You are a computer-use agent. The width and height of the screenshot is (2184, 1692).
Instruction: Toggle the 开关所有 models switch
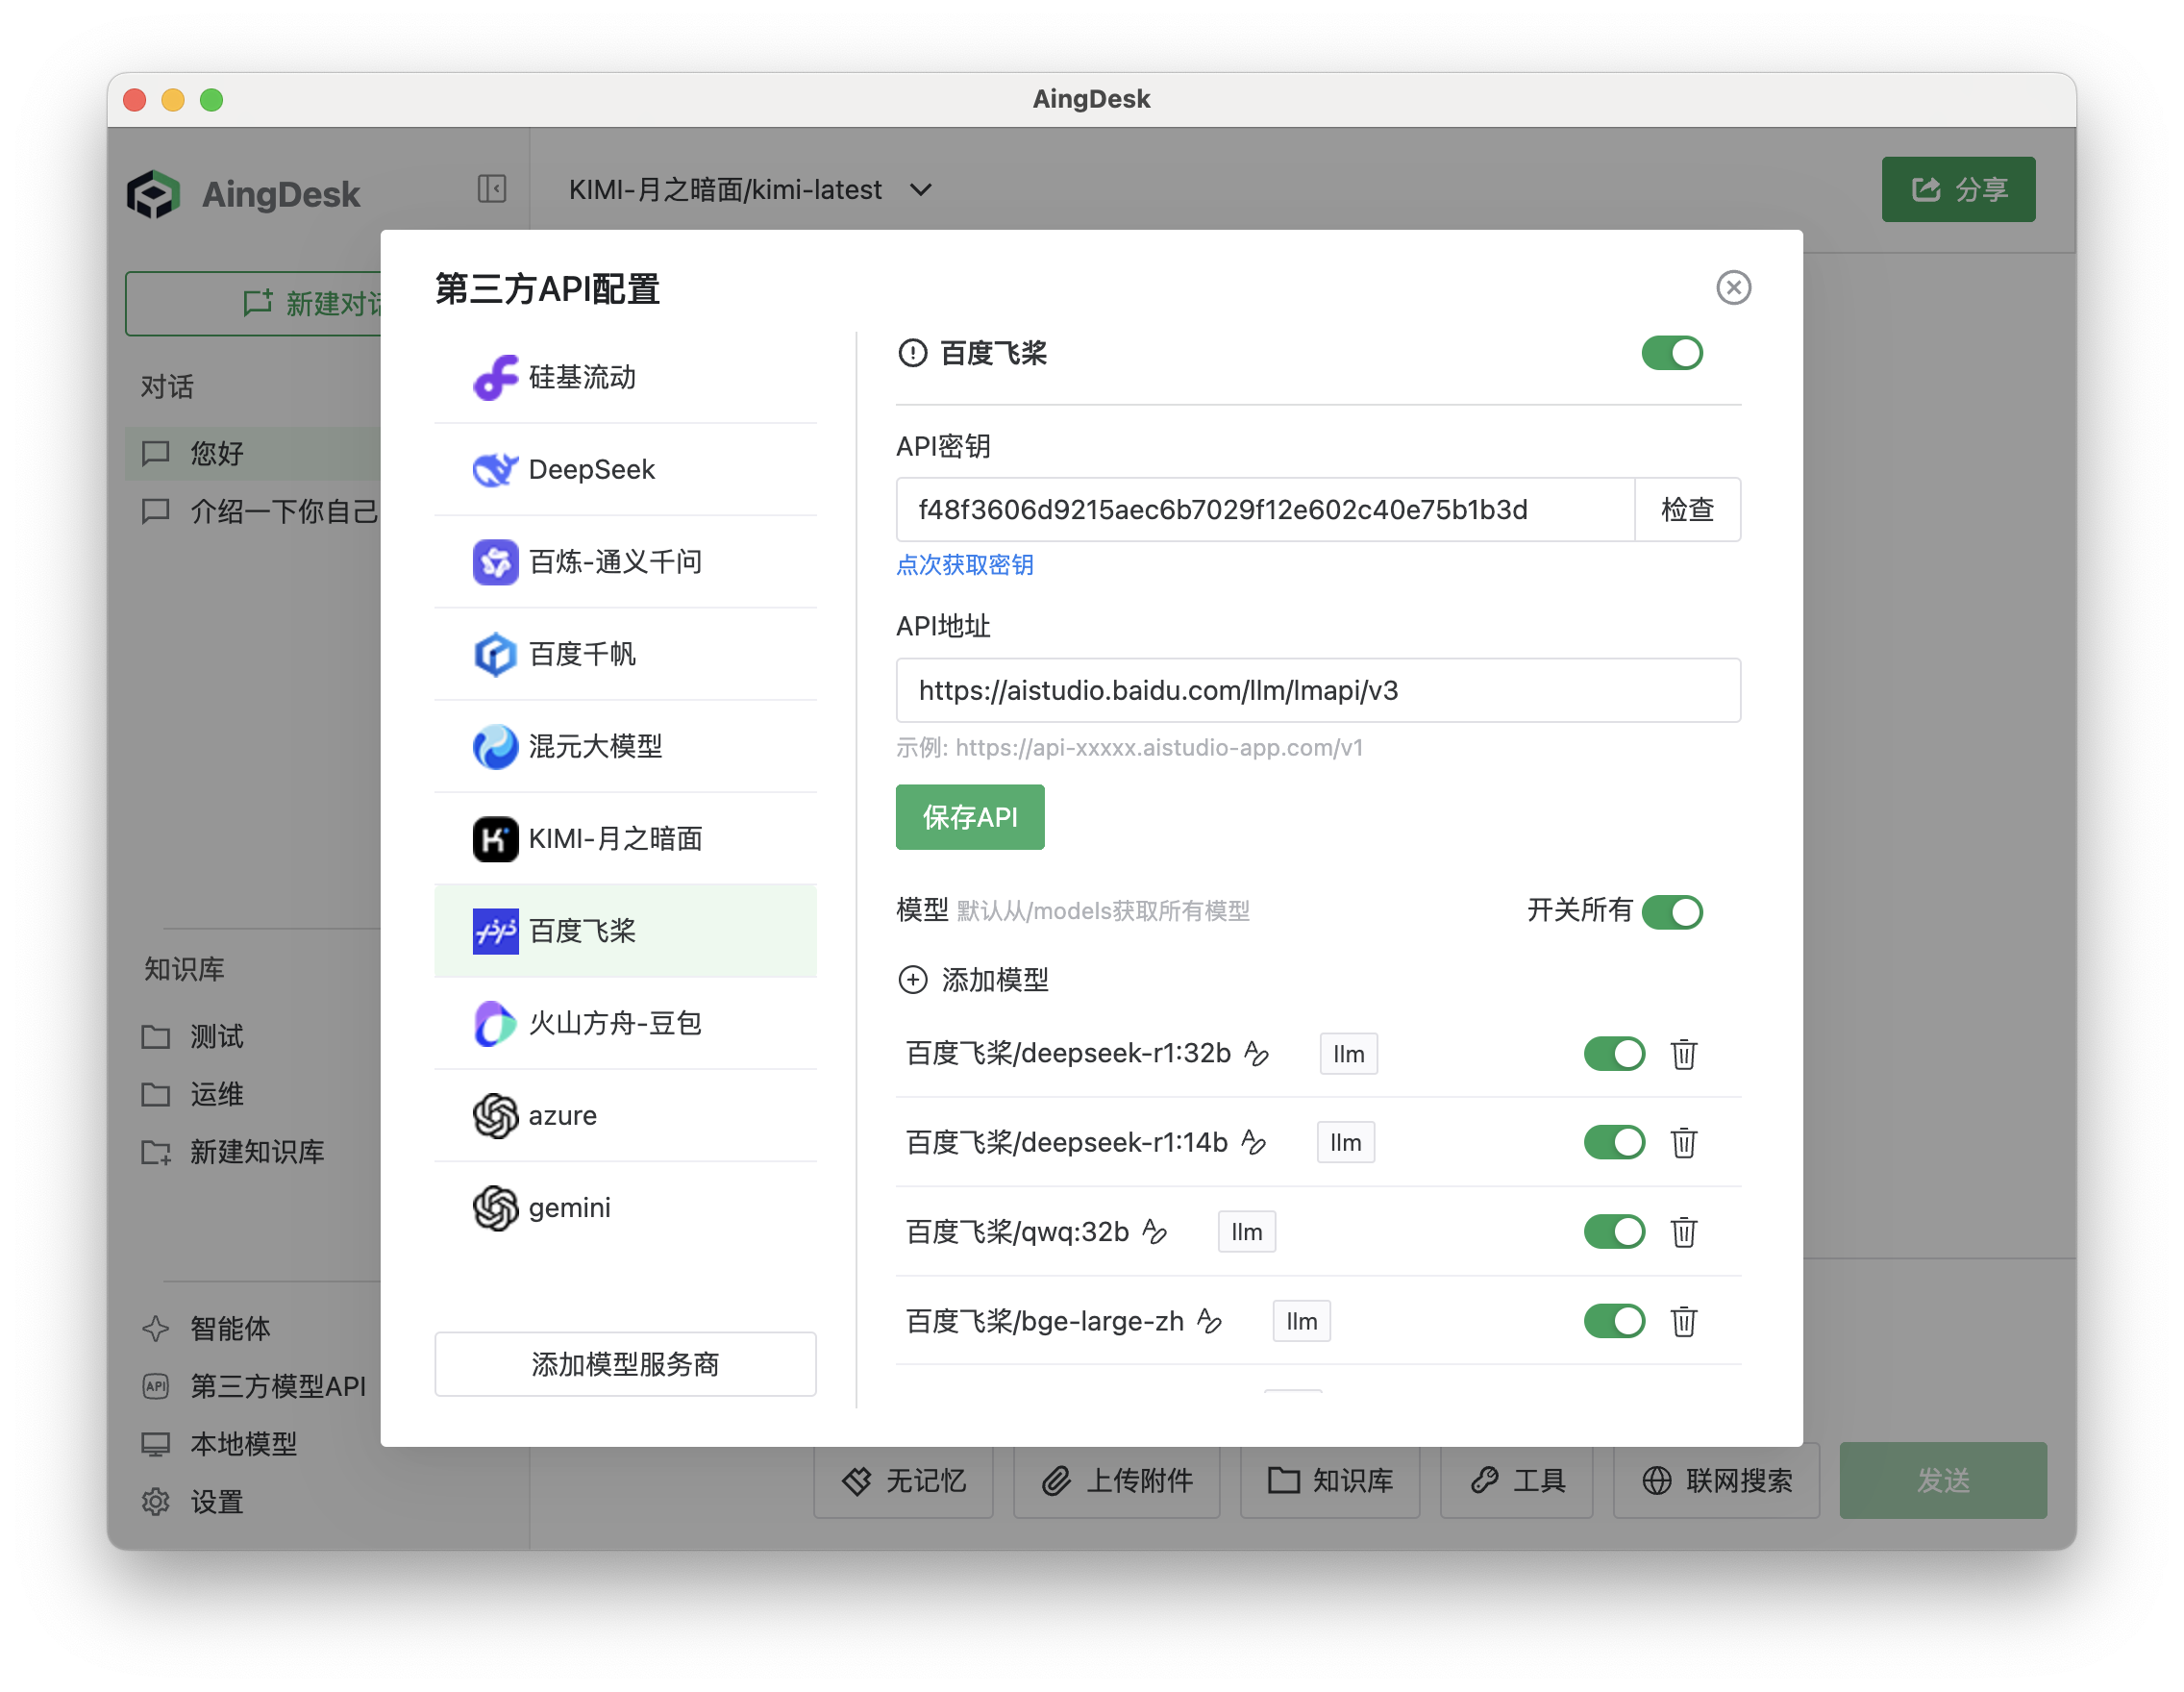pos(1673,911)
